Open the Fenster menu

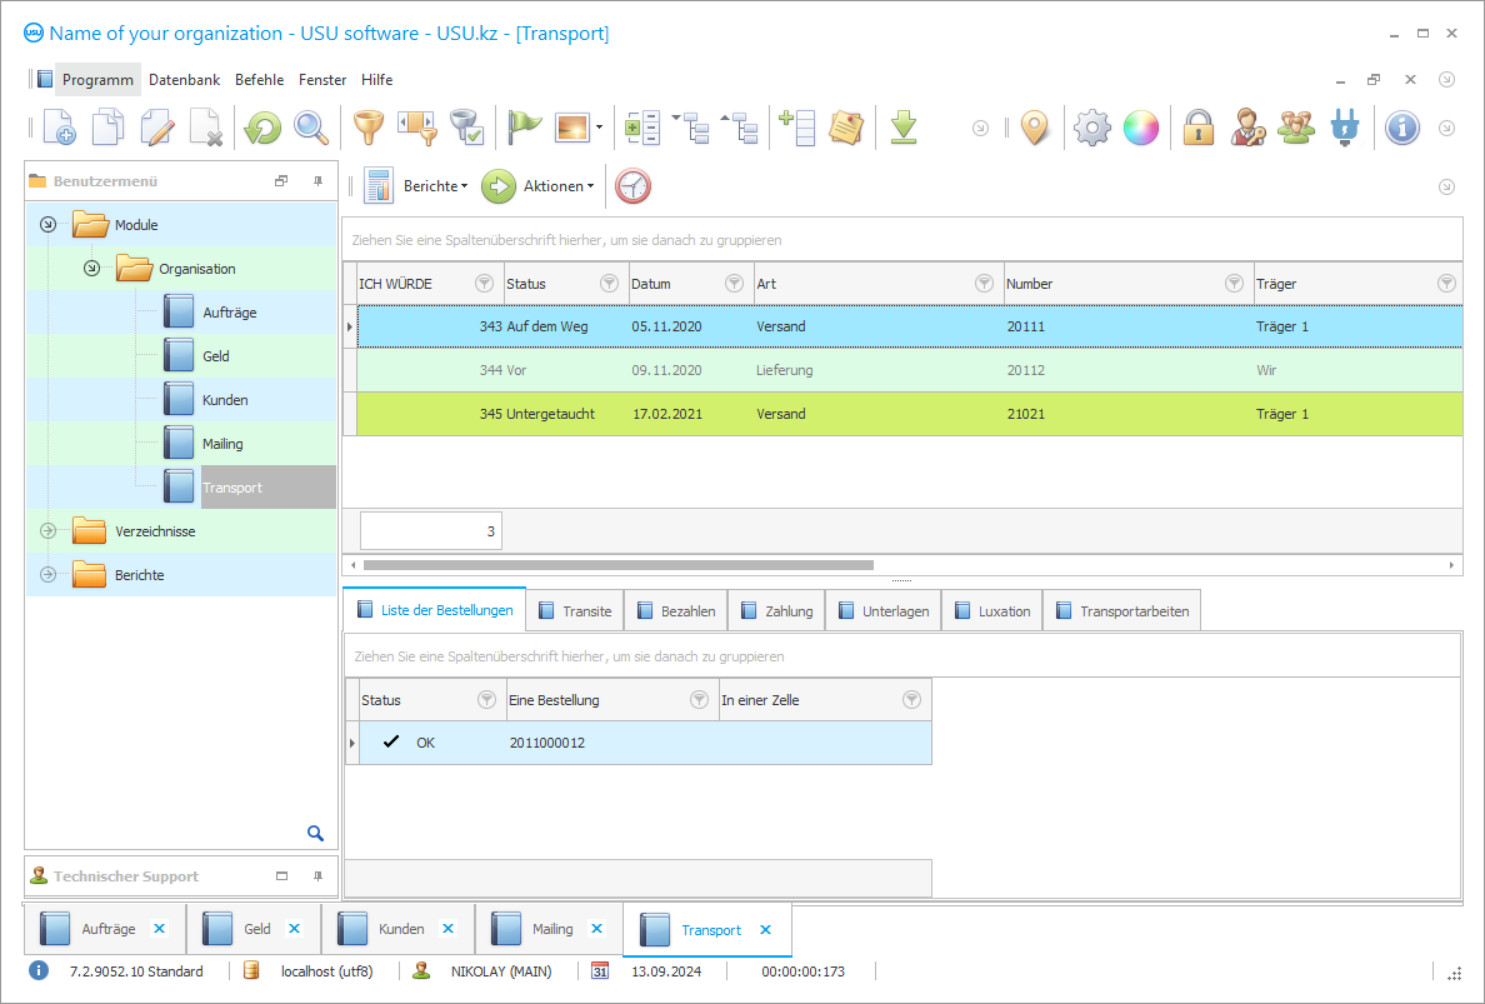tap(322, 80)
